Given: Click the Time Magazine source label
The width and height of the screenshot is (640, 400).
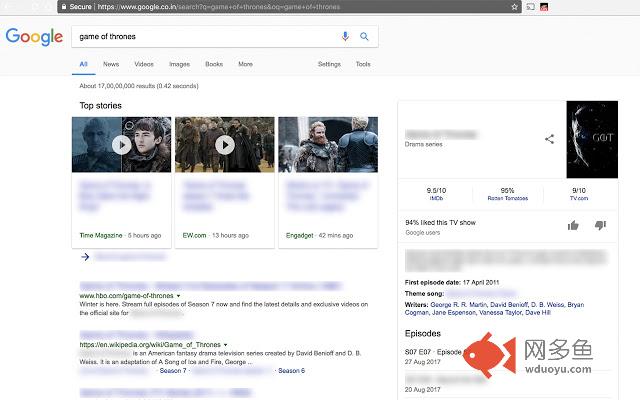Looking at the screenshot, I should tap(101, 236).
